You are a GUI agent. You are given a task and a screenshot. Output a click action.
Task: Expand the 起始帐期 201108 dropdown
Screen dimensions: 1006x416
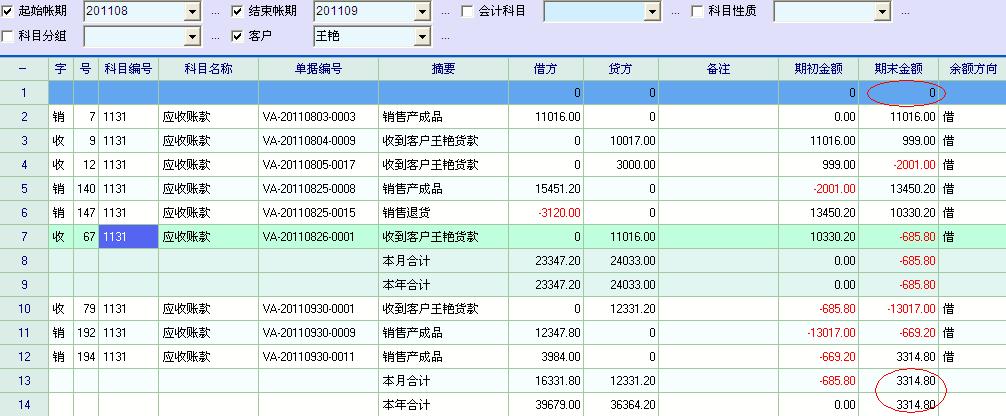192,12
